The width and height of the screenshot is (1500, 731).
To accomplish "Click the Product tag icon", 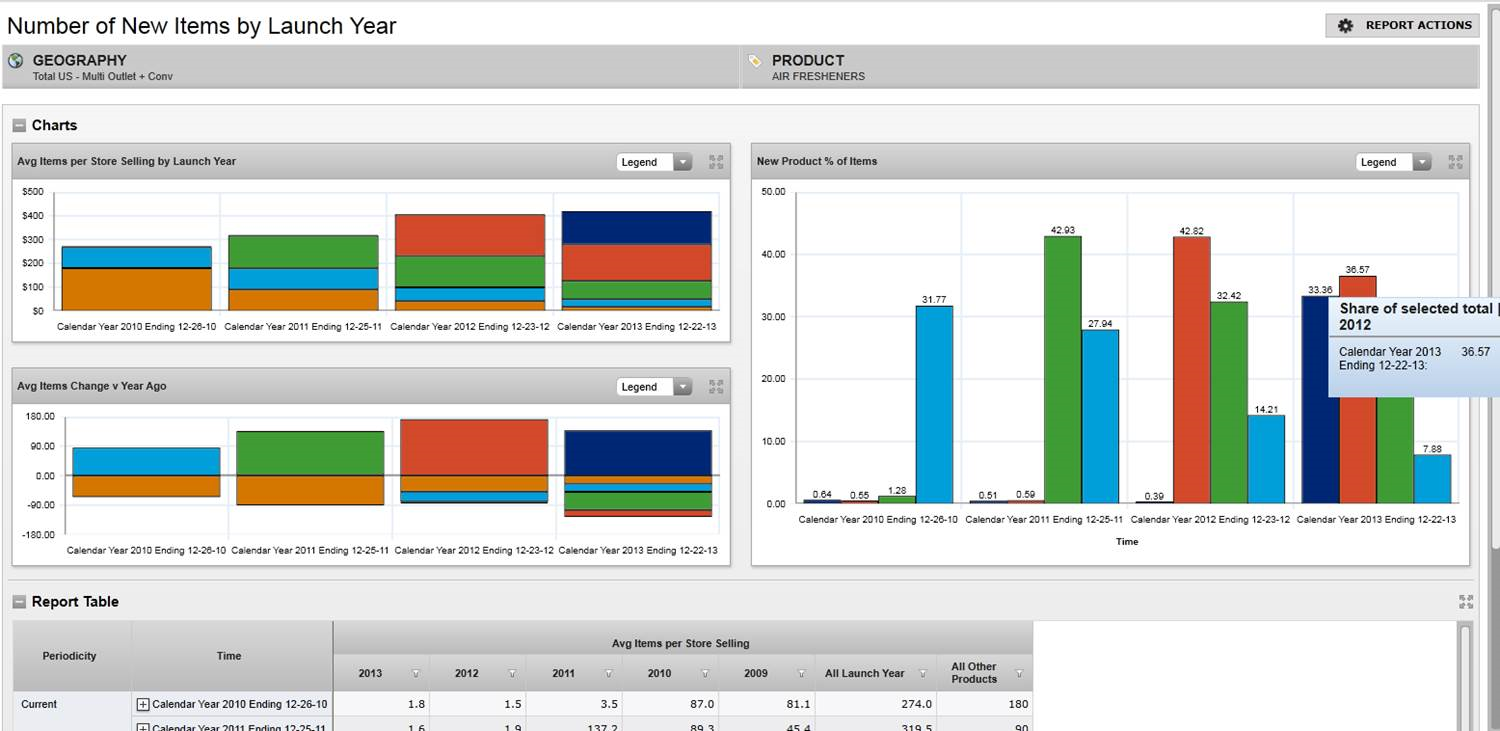I will [755, 61].
